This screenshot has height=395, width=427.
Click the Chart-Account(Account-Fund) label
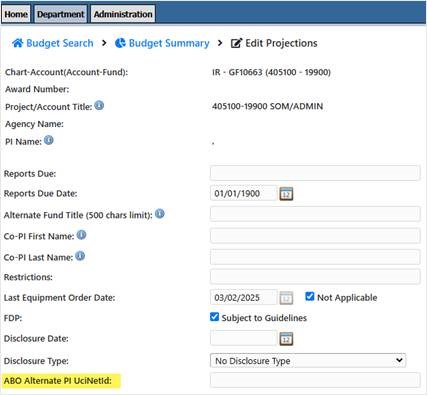(x=66, y=72)
